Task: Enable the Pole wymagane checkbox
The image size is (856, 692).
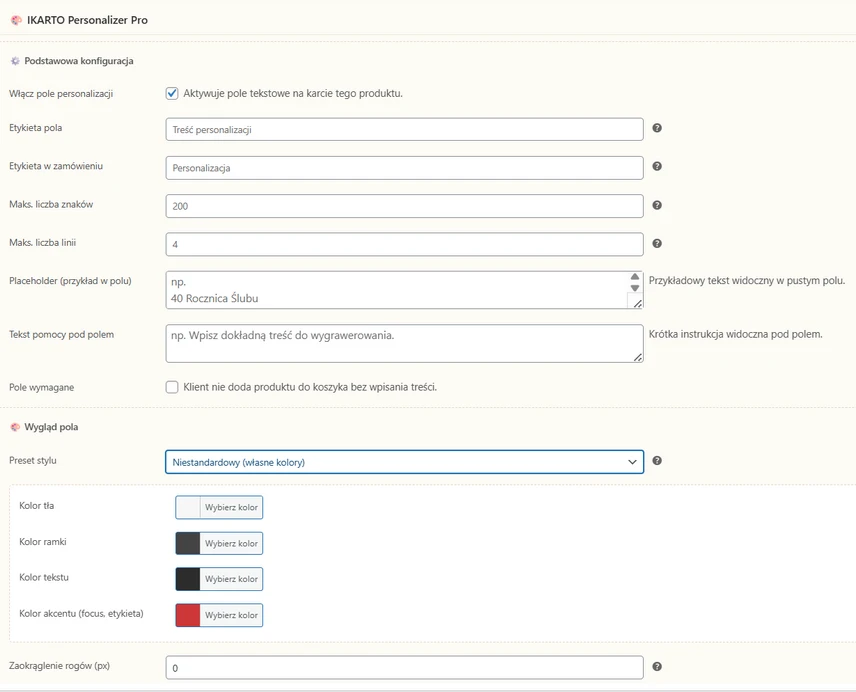Action: click(x=172, y=387)
